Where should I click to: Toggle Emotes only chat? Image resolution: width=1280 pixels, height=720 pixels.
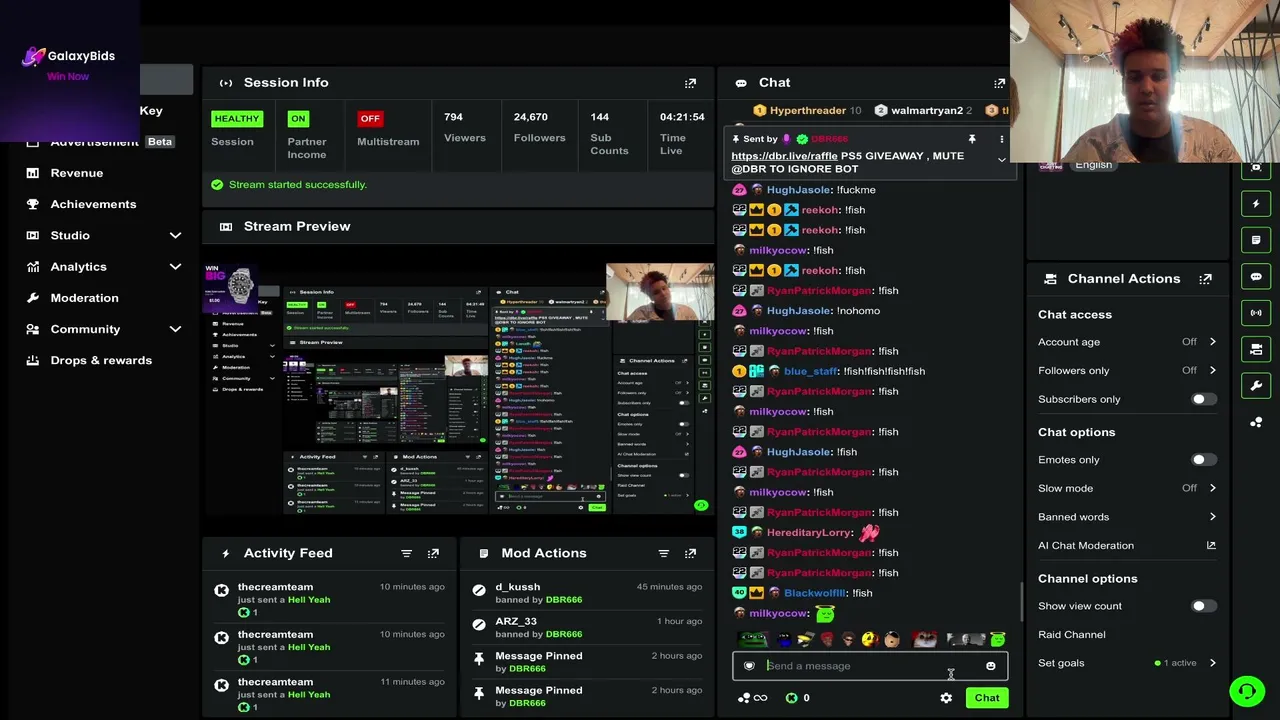tap(1203, 460)
